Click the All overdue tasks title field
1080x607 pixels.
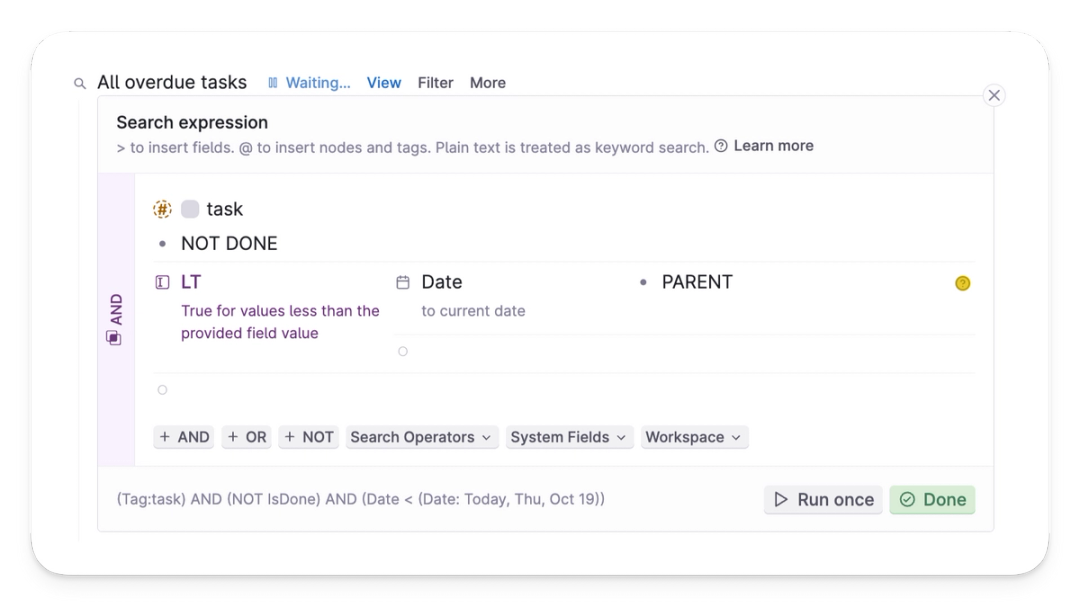[172, 82]
